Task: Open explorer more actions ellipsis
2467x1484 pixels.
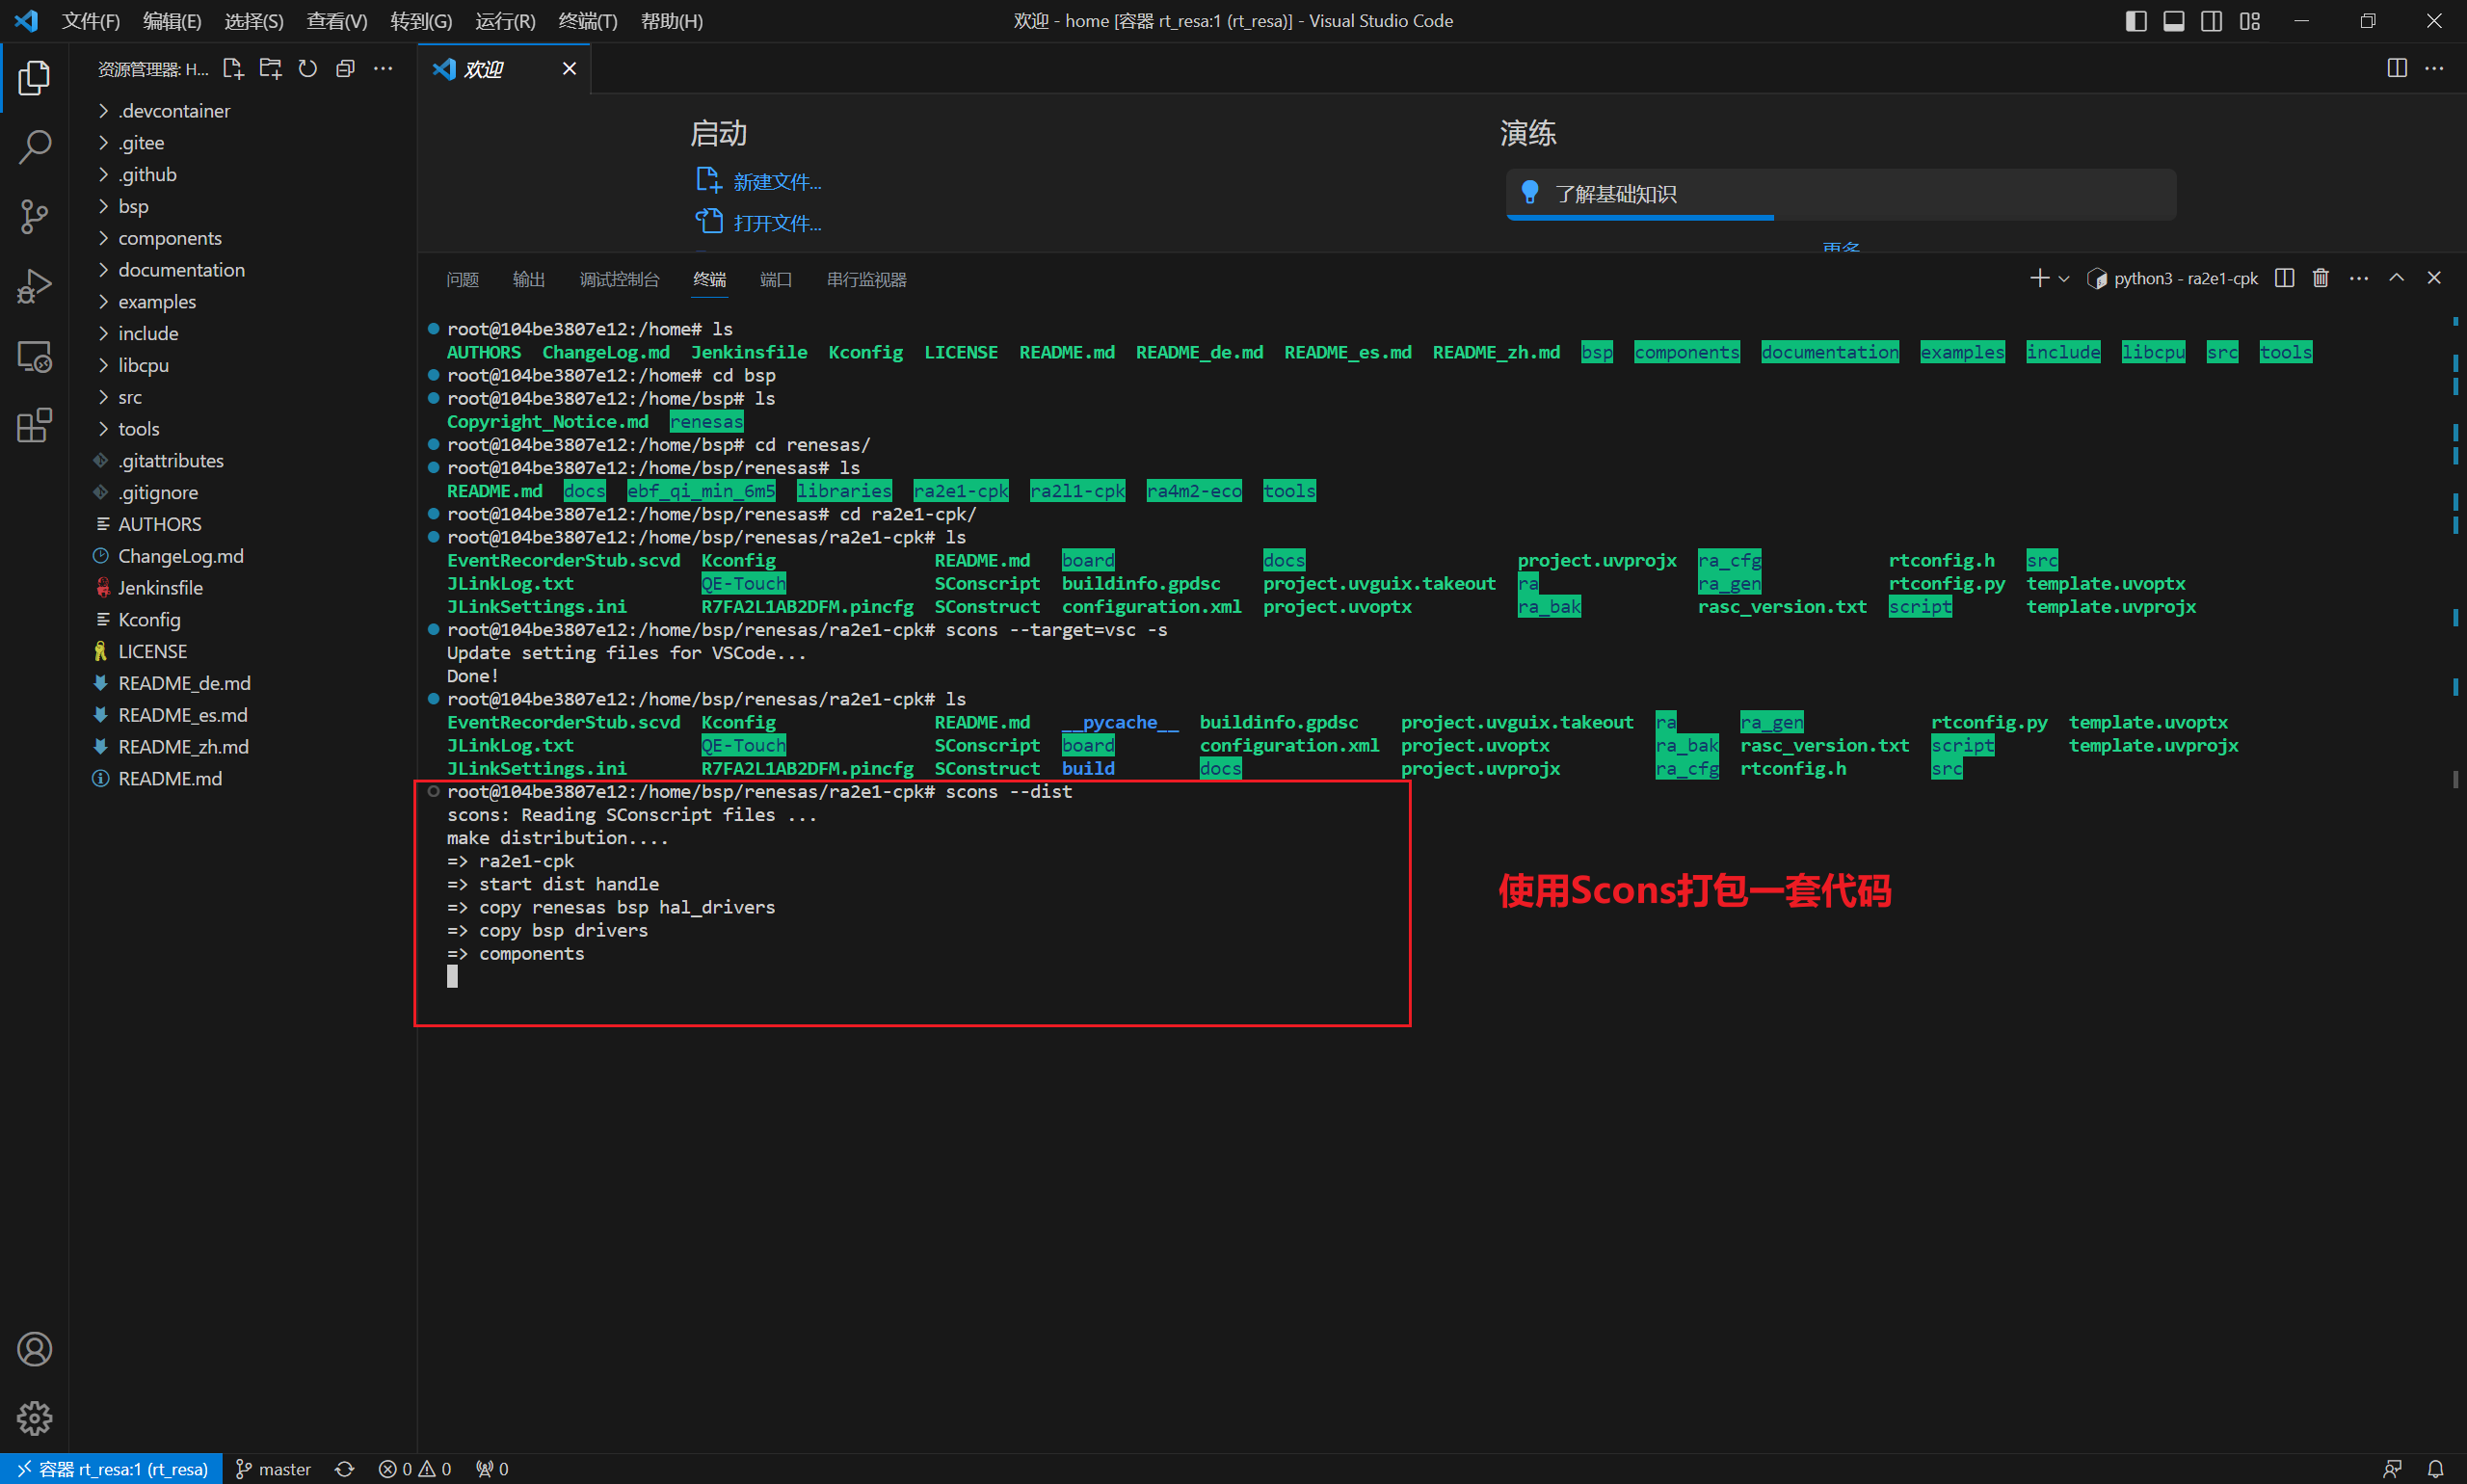Action: click(x=383, y=68)
